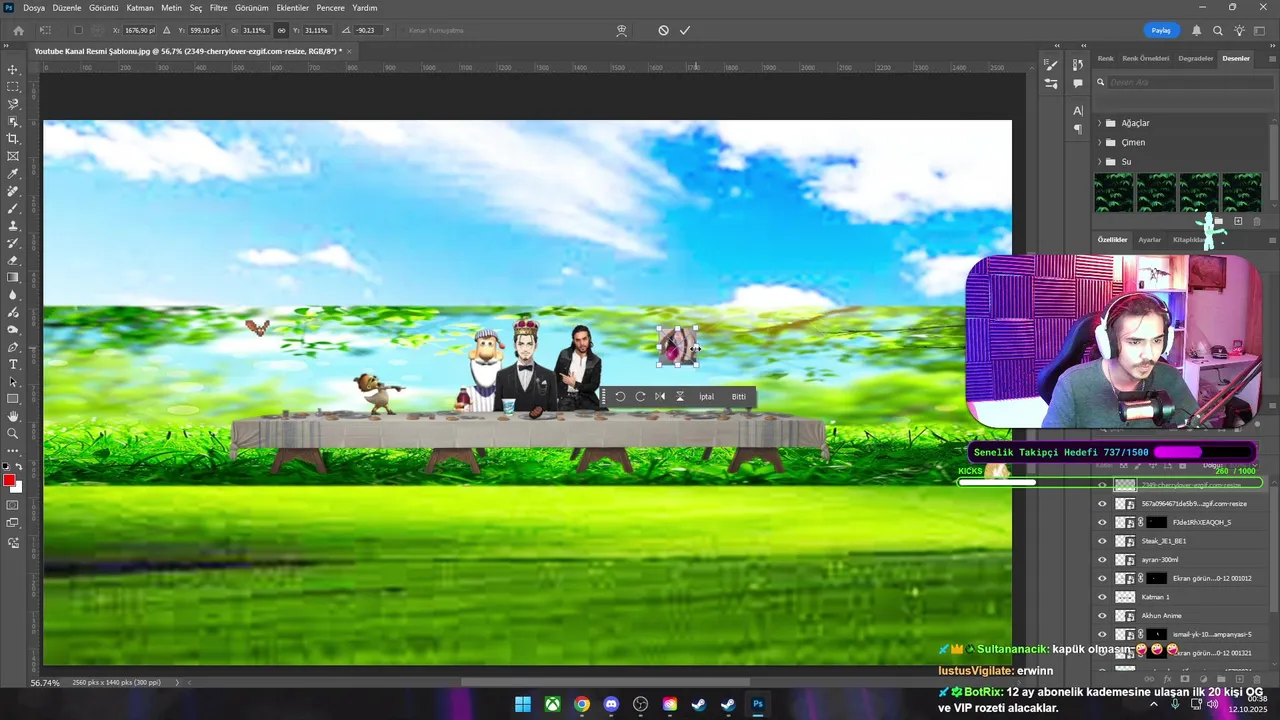Select the Lasso tool
The height and width of the screenshot is (720, 1280).
coord(13,104)
